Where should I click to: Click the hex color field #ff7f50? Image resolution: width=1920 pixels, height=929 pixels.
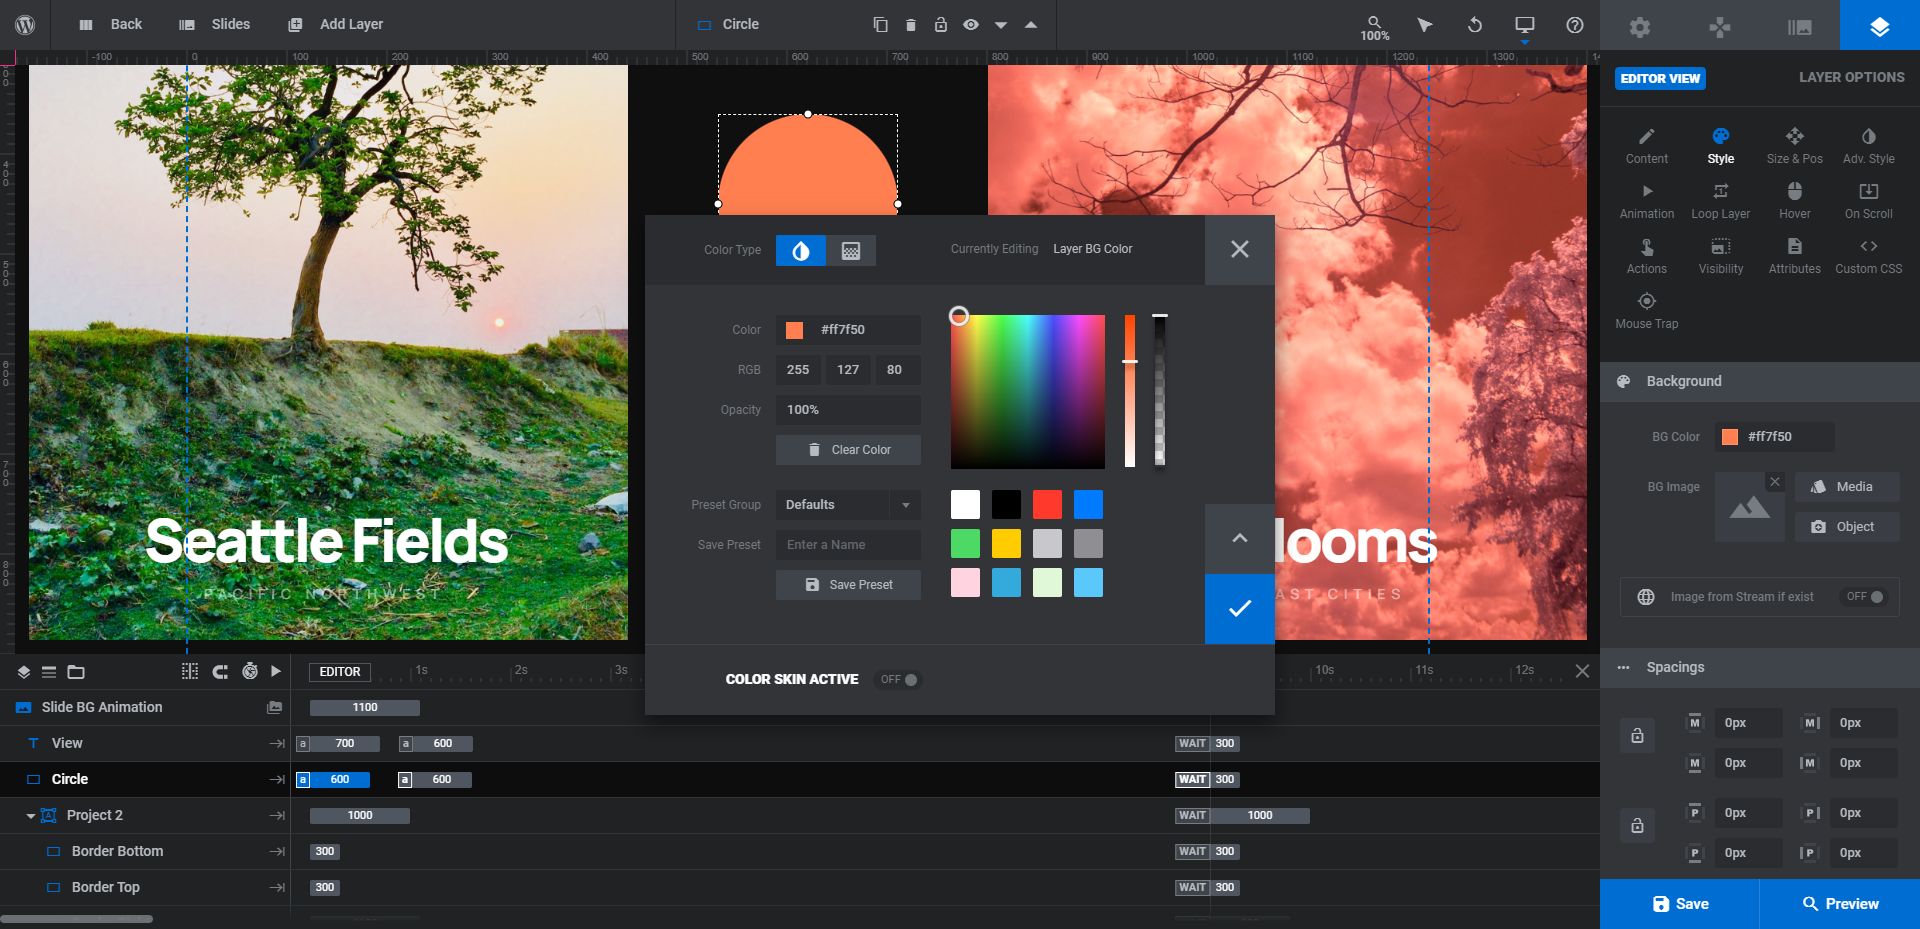pos(848,330)
